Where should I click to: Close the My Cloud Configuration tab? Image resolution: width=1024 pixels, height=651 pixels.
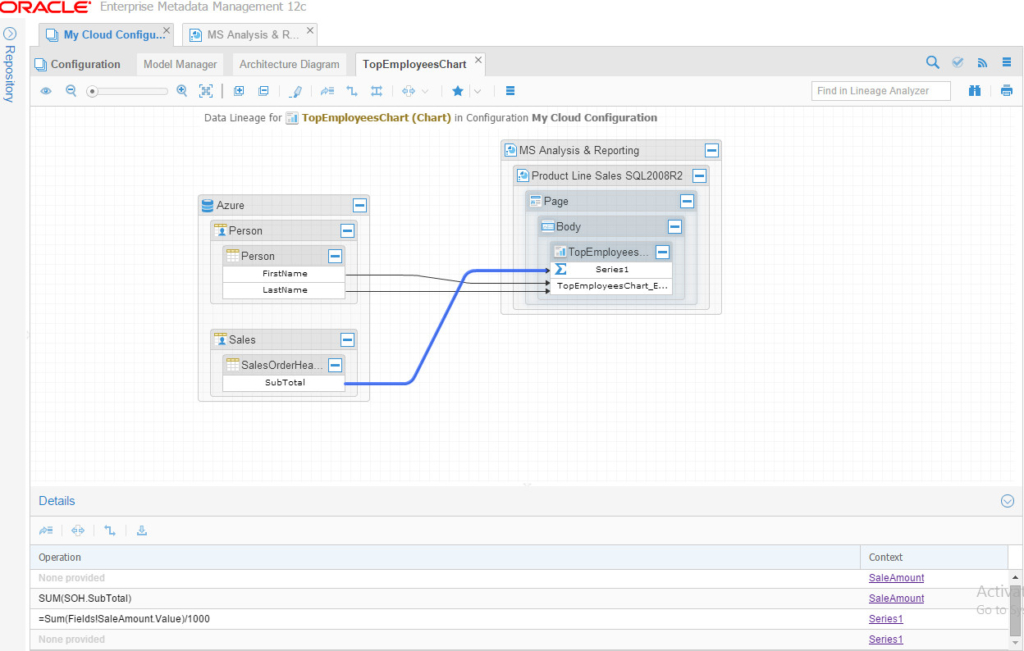click(167, 30)
